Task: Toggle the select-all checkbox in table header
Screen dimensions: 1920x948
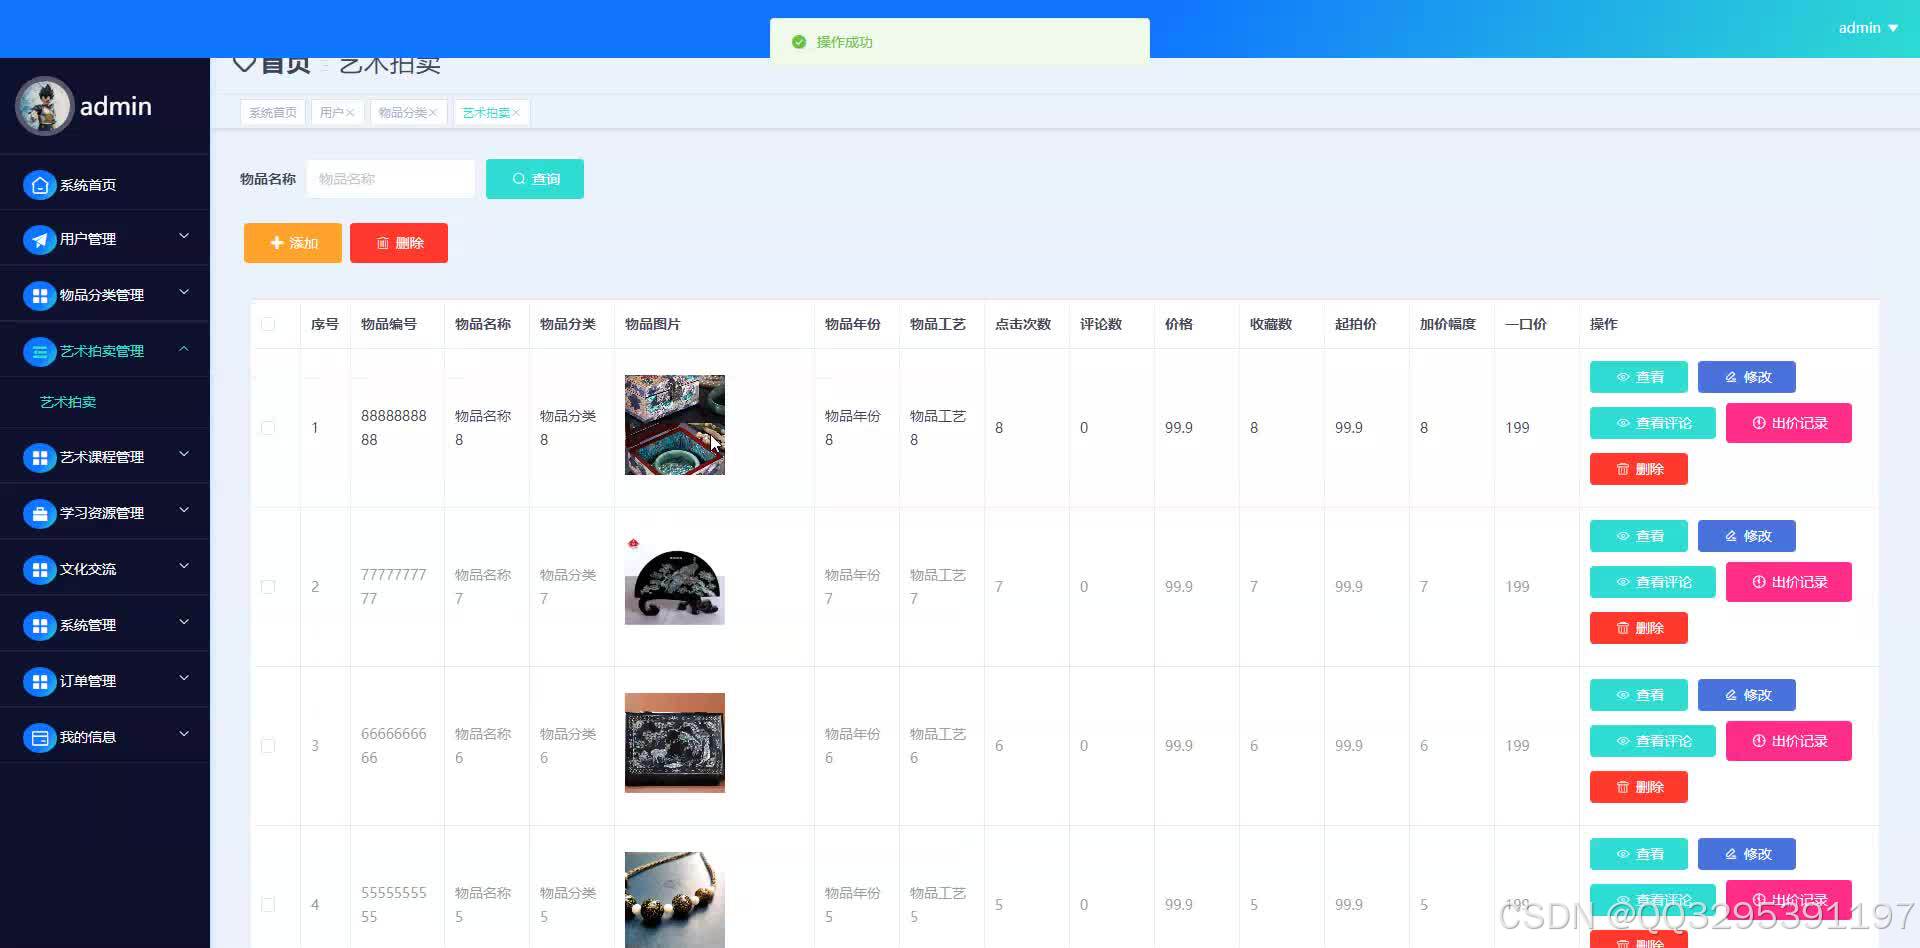Action: tap(267, 324)
